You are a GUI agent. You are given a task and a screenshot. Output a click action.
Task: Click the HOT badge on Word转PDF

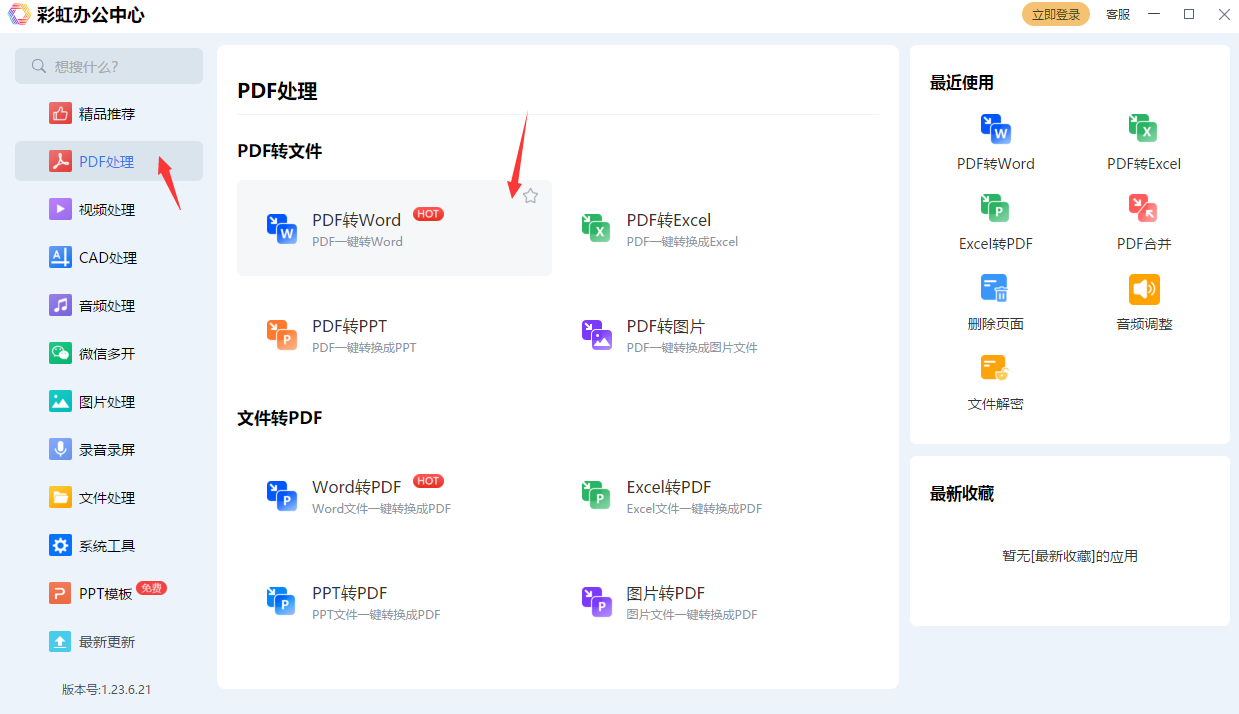click(x=428, y=481)
